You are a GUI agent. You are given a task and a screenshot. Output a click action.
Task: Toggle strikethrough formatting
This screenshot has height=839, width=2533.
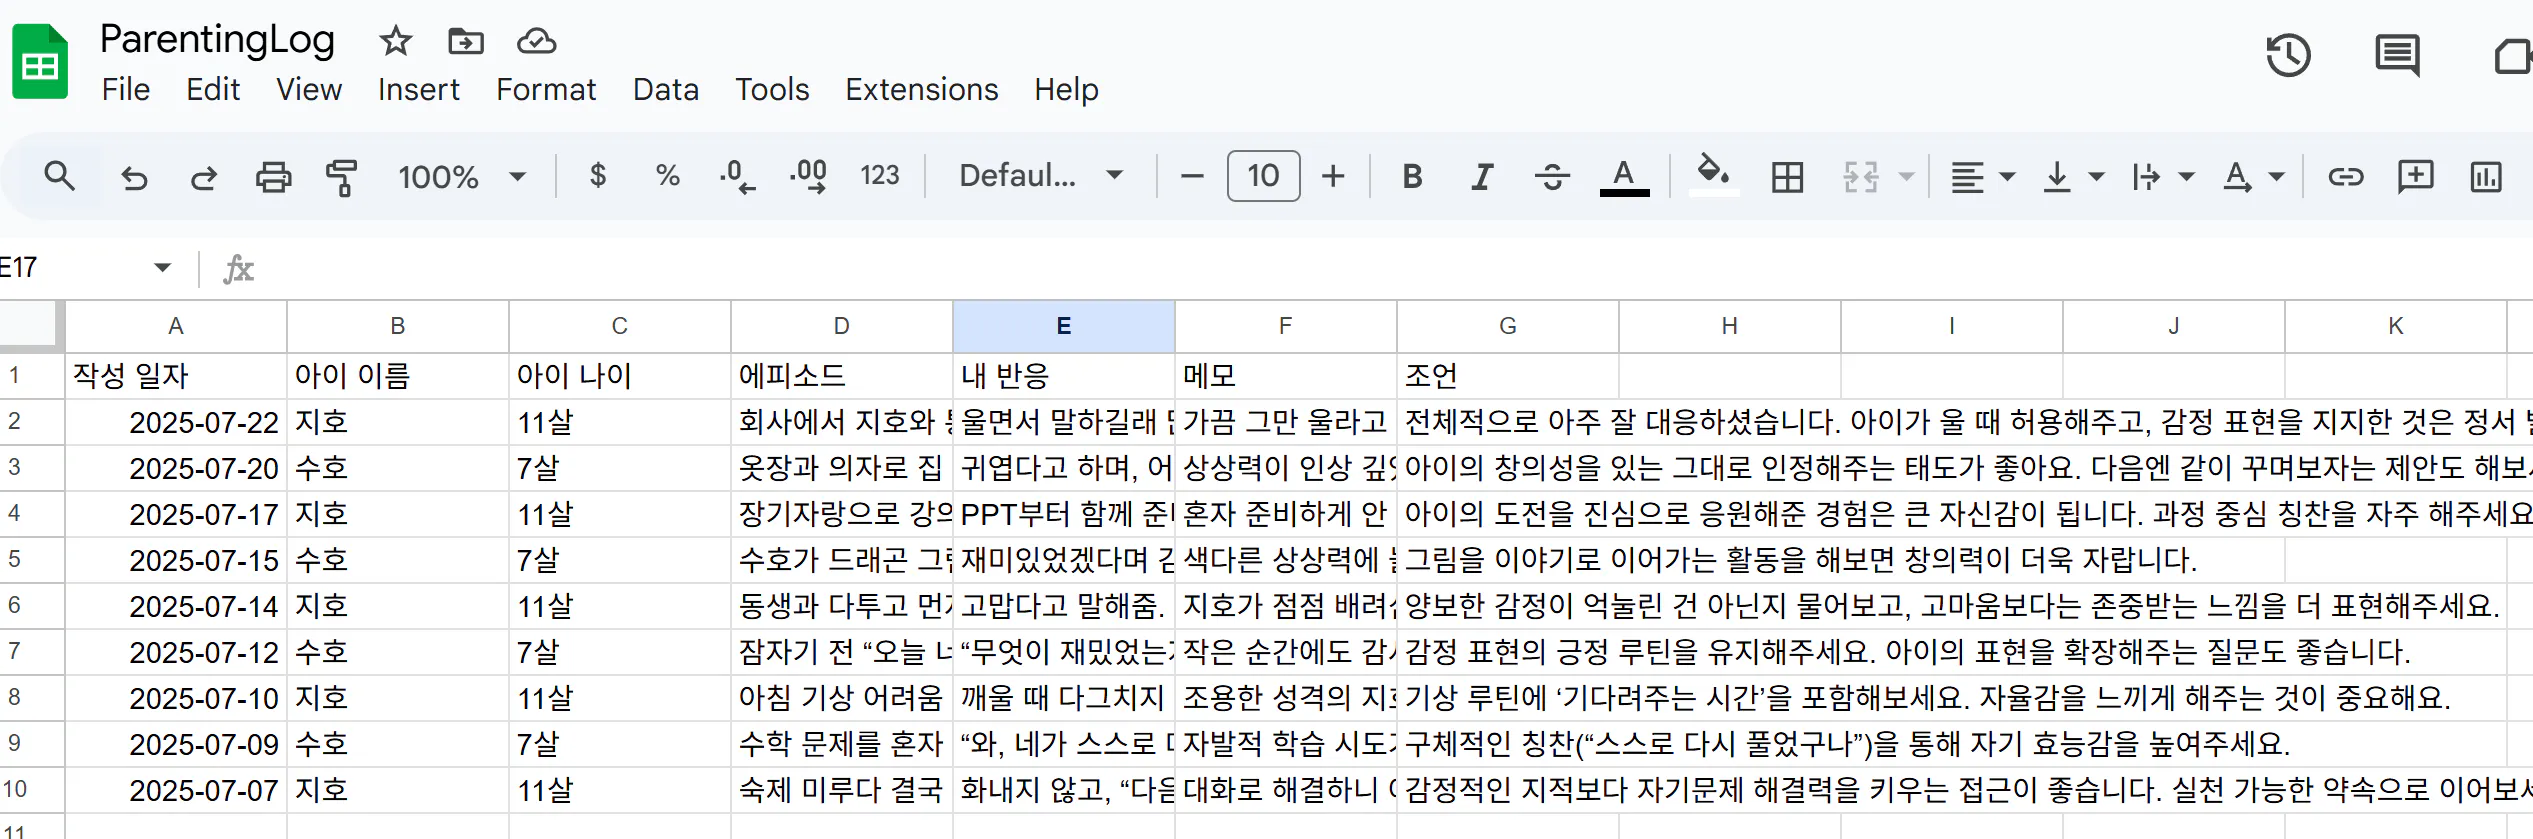point(1552,176)
